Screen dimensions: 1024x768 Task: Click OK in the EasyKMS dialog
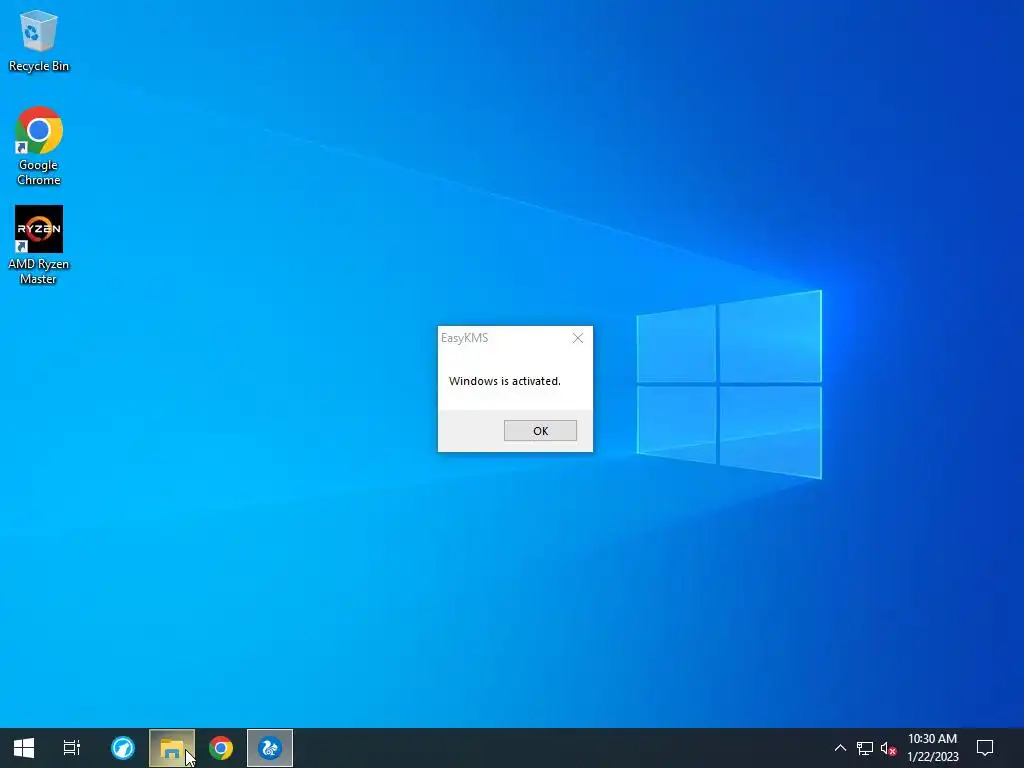coord(540,430)
